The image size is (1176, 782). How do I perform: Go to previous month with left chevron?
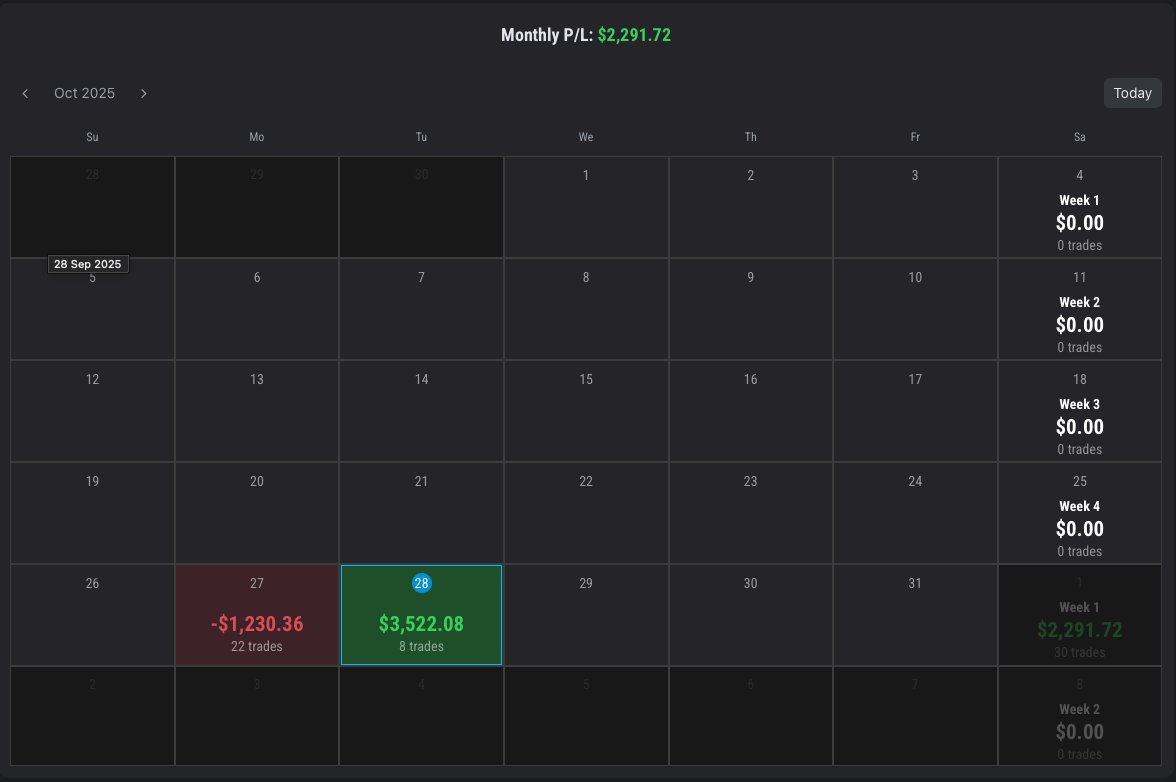(26, 94)
